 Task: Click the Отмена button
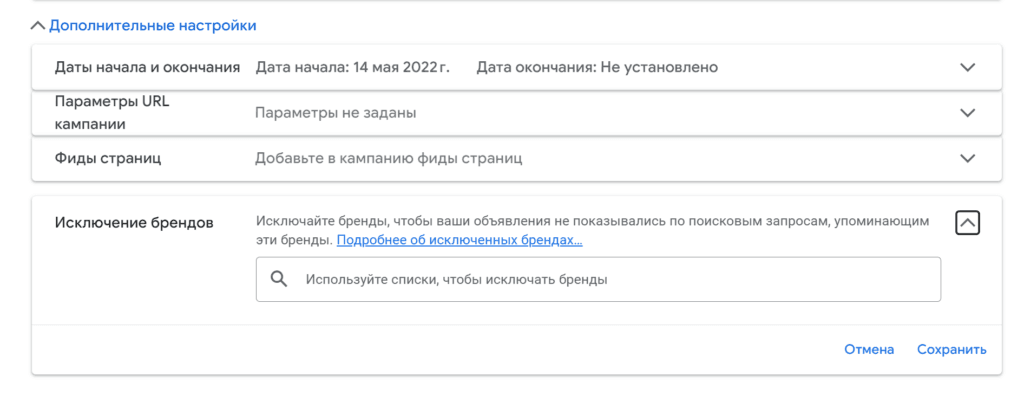point(869,349)
